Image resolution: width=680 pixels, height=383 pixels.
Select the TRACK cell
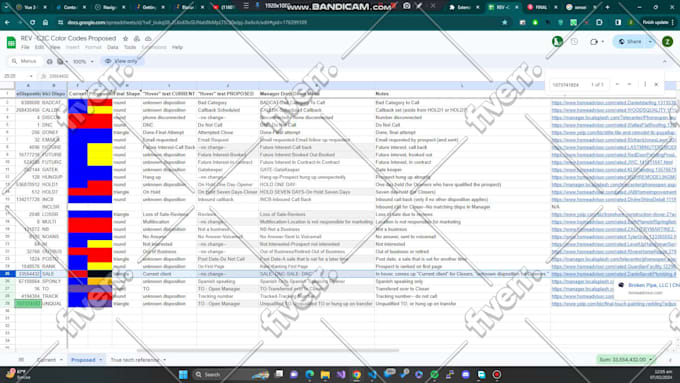[x=54, y=296]
